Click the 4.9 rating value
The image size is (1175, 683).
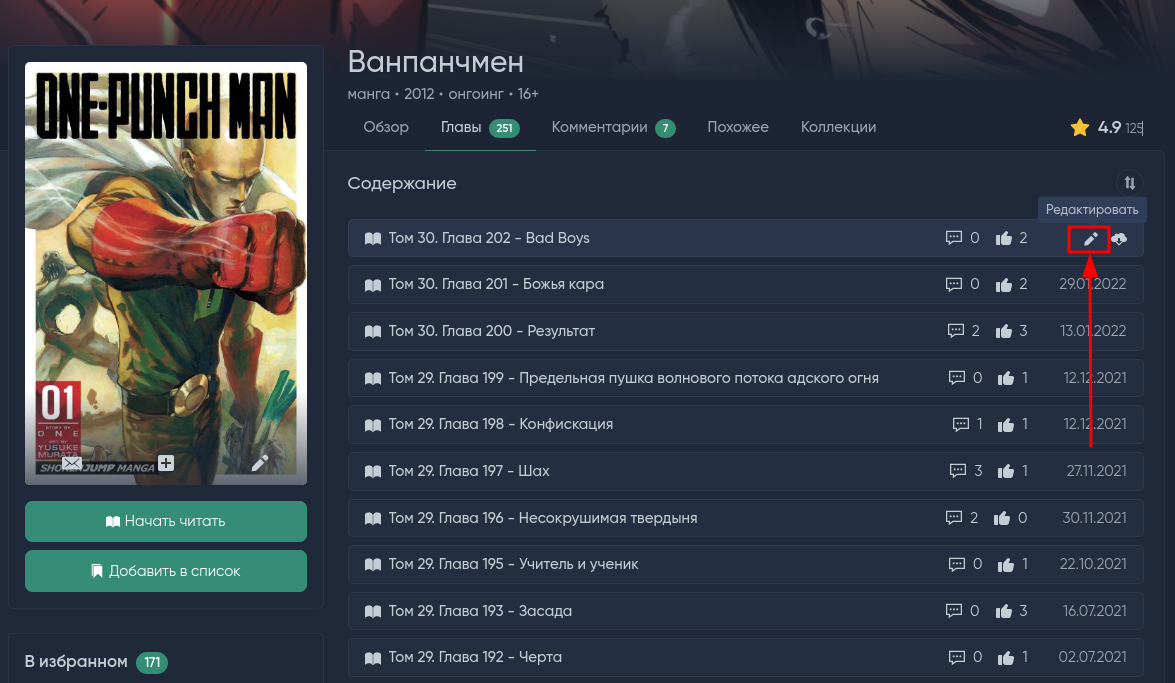coord(1109,127)
